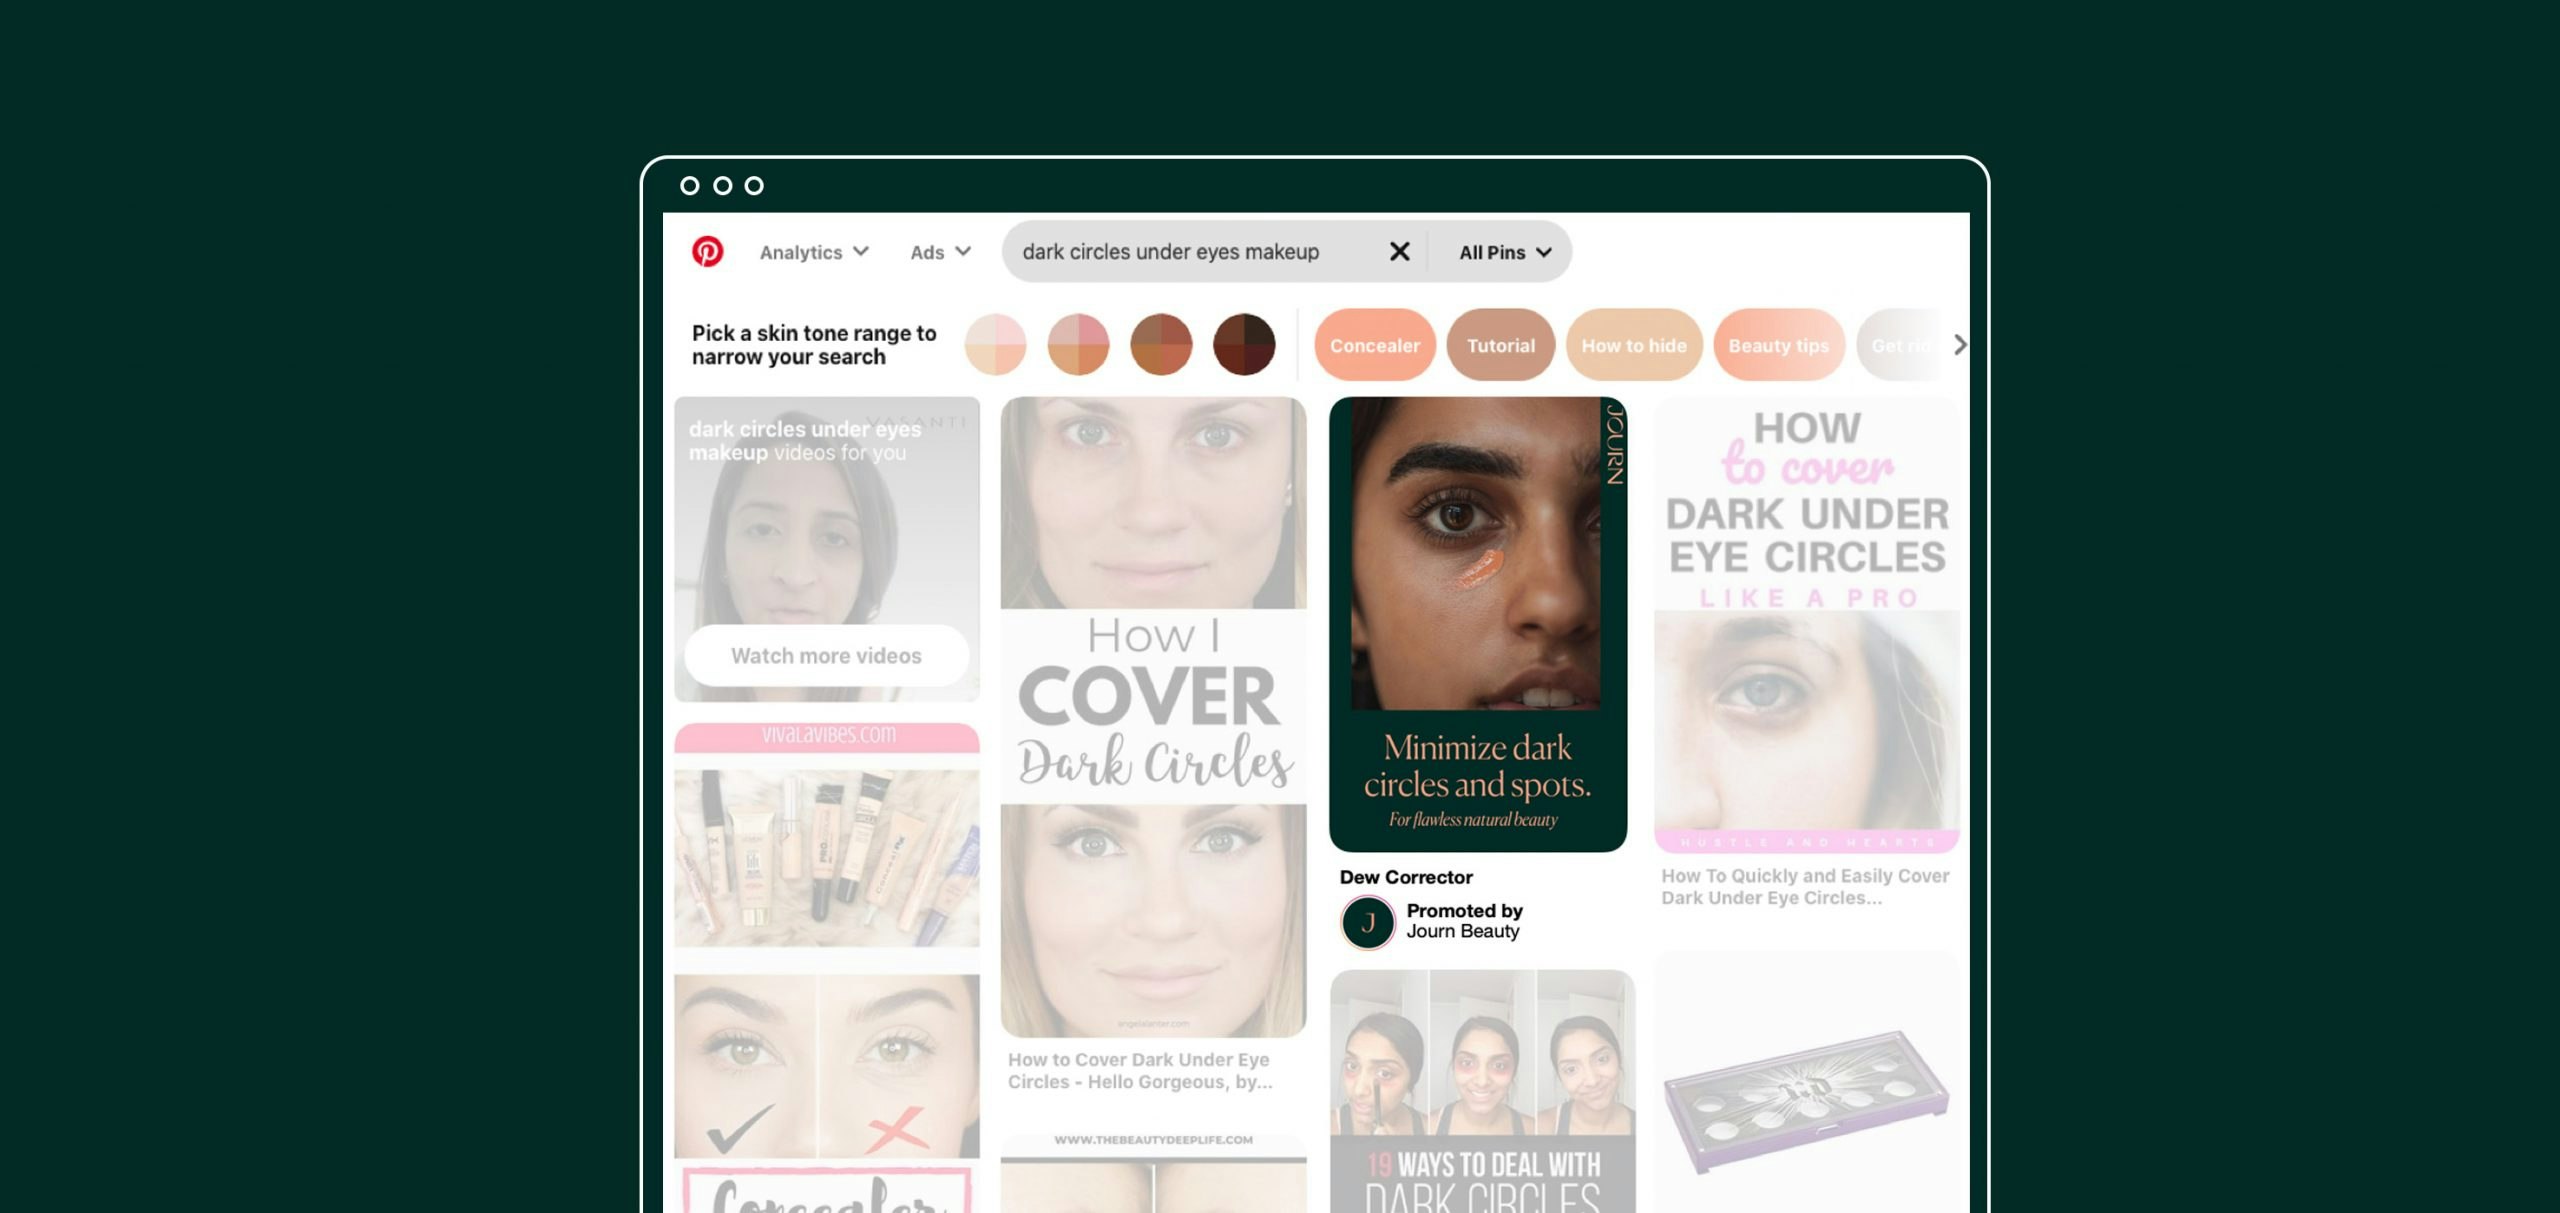Select the Tutorial filter chip
The width and height of the screenshot is (2560, 1213).
[1500, 345]
